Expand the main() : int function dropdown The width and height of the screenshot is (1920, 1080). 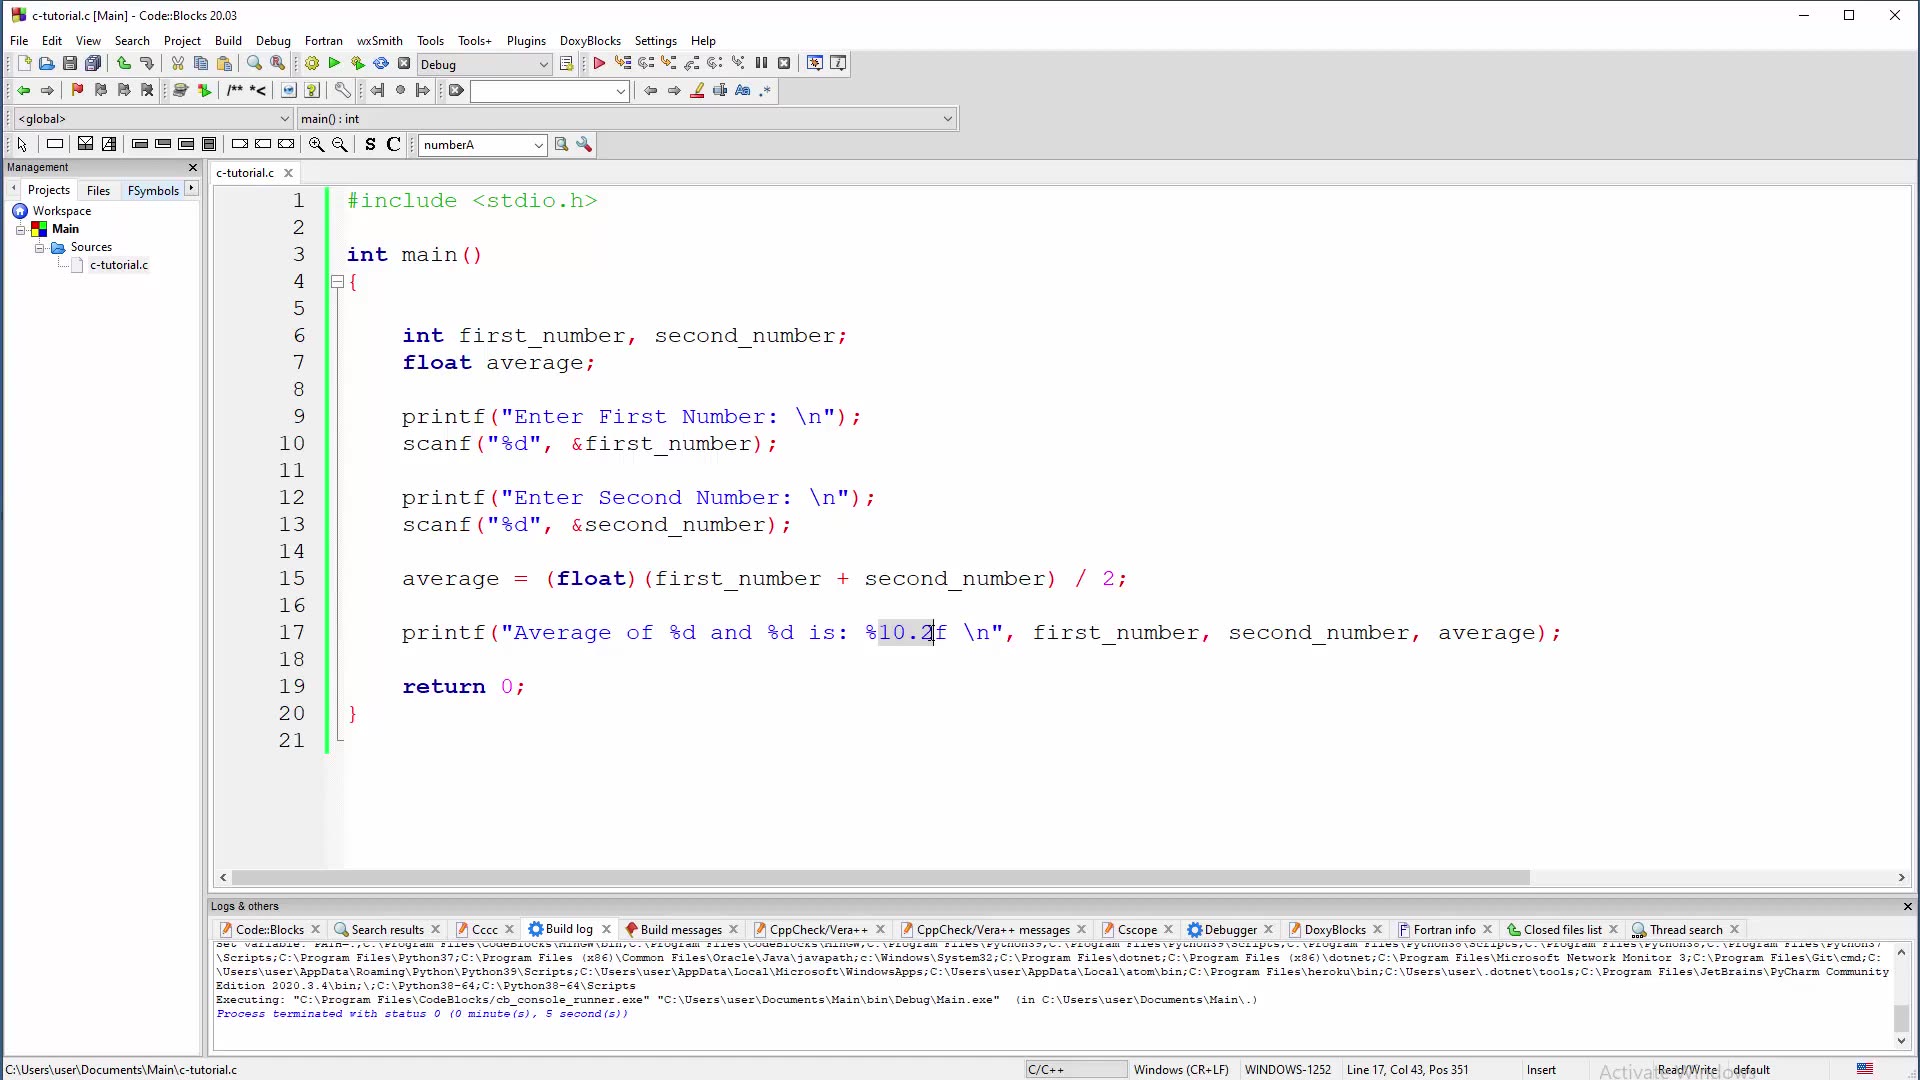[x=947, y=118]
